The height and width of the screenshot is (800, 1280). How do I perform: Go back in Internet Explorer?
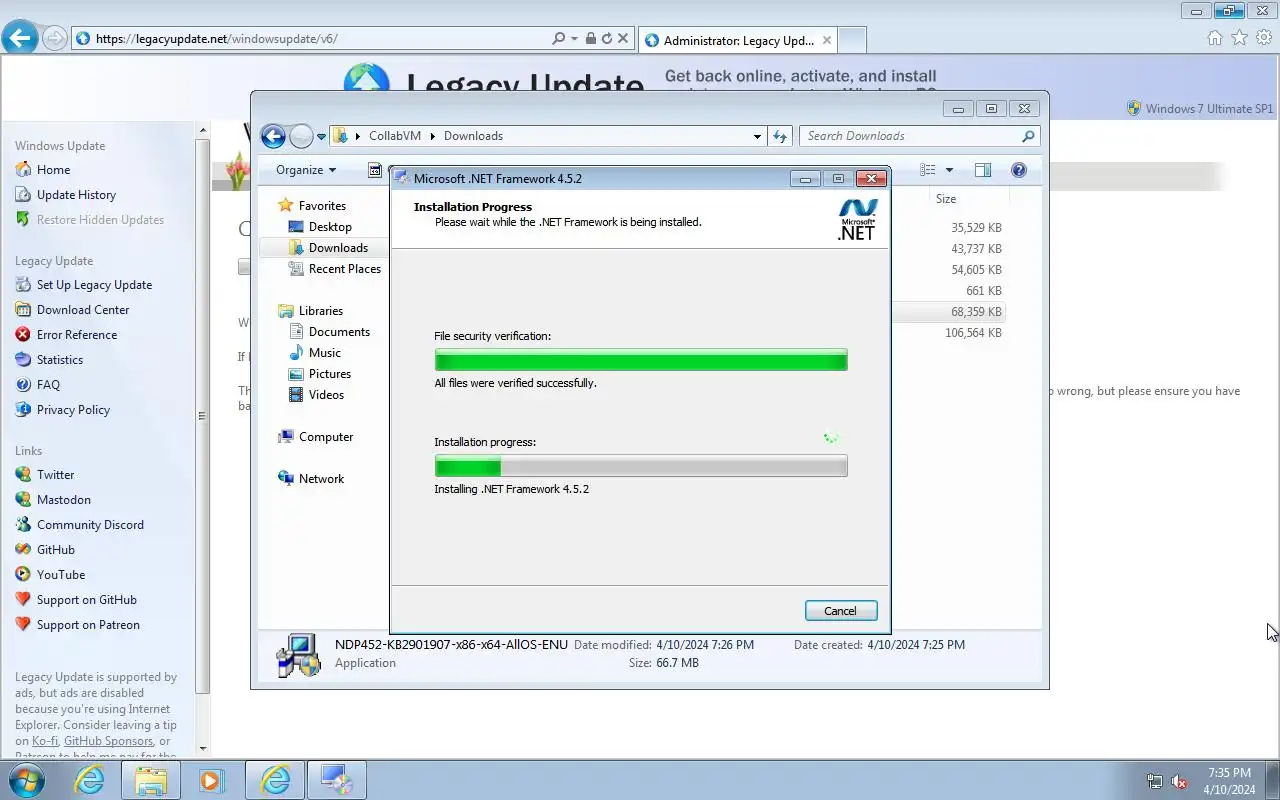20,38
